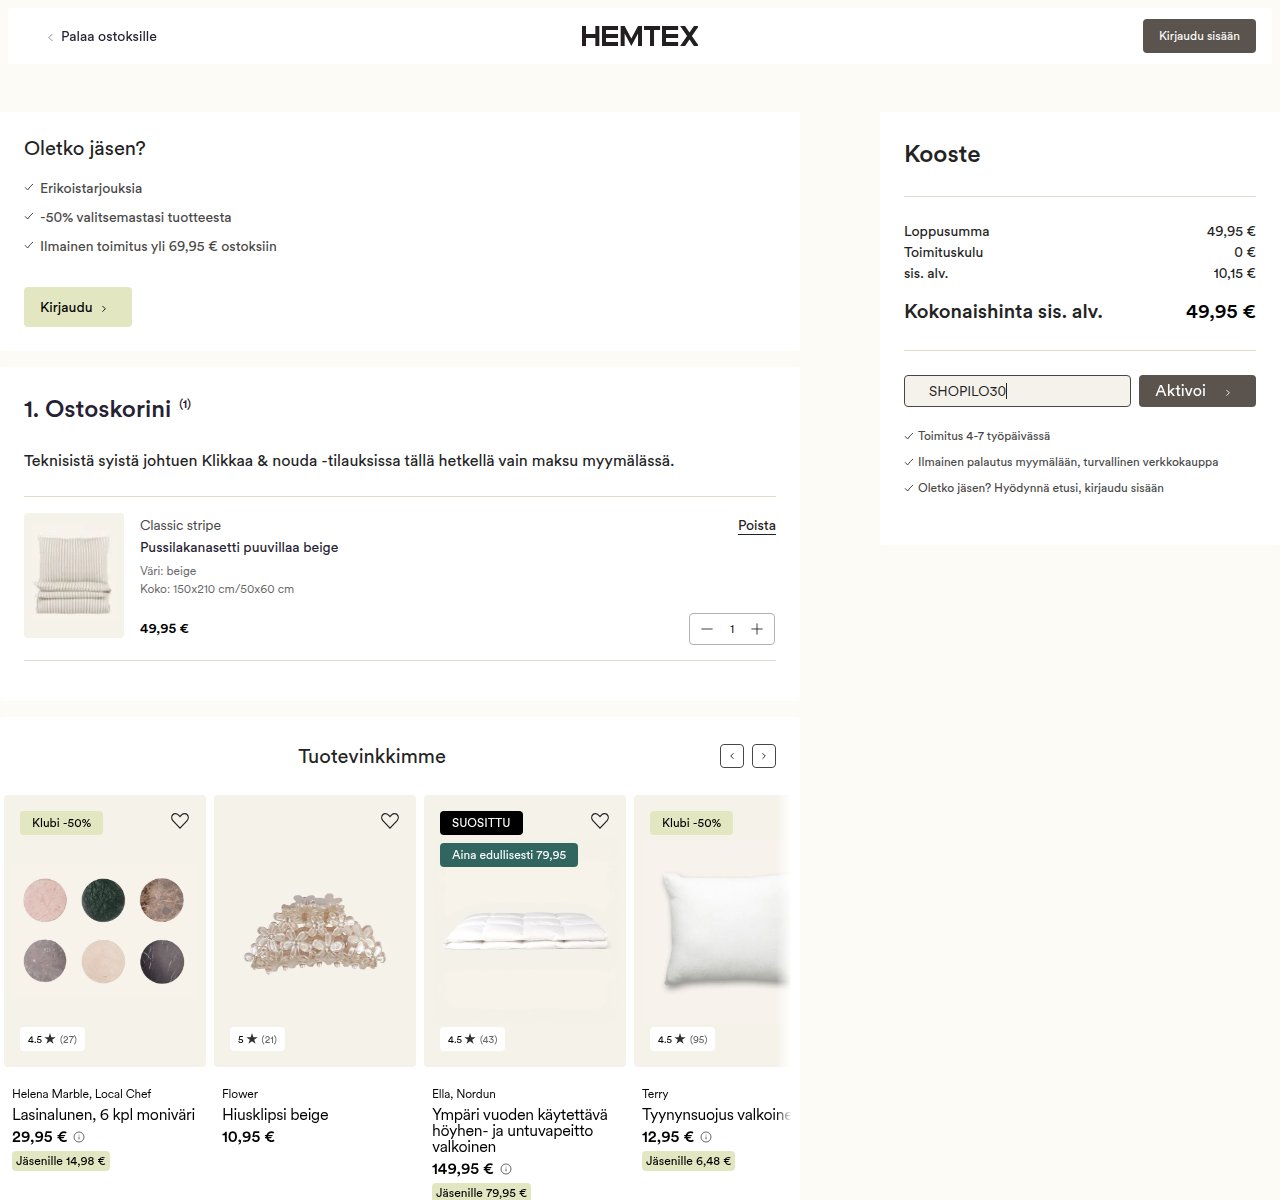Click info icon next to 149,95 € price
The height and width of the screenshot is (1200, 1280).
click(506, 1169)
